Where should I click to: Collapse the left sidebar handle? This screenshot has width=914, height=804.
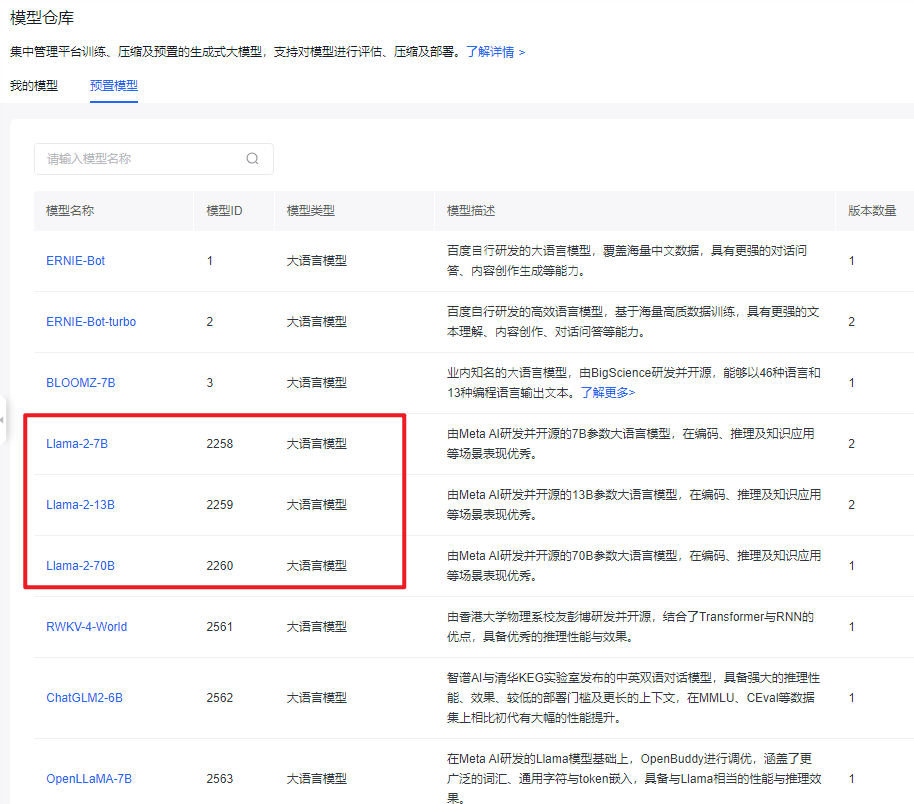[2, 420]
